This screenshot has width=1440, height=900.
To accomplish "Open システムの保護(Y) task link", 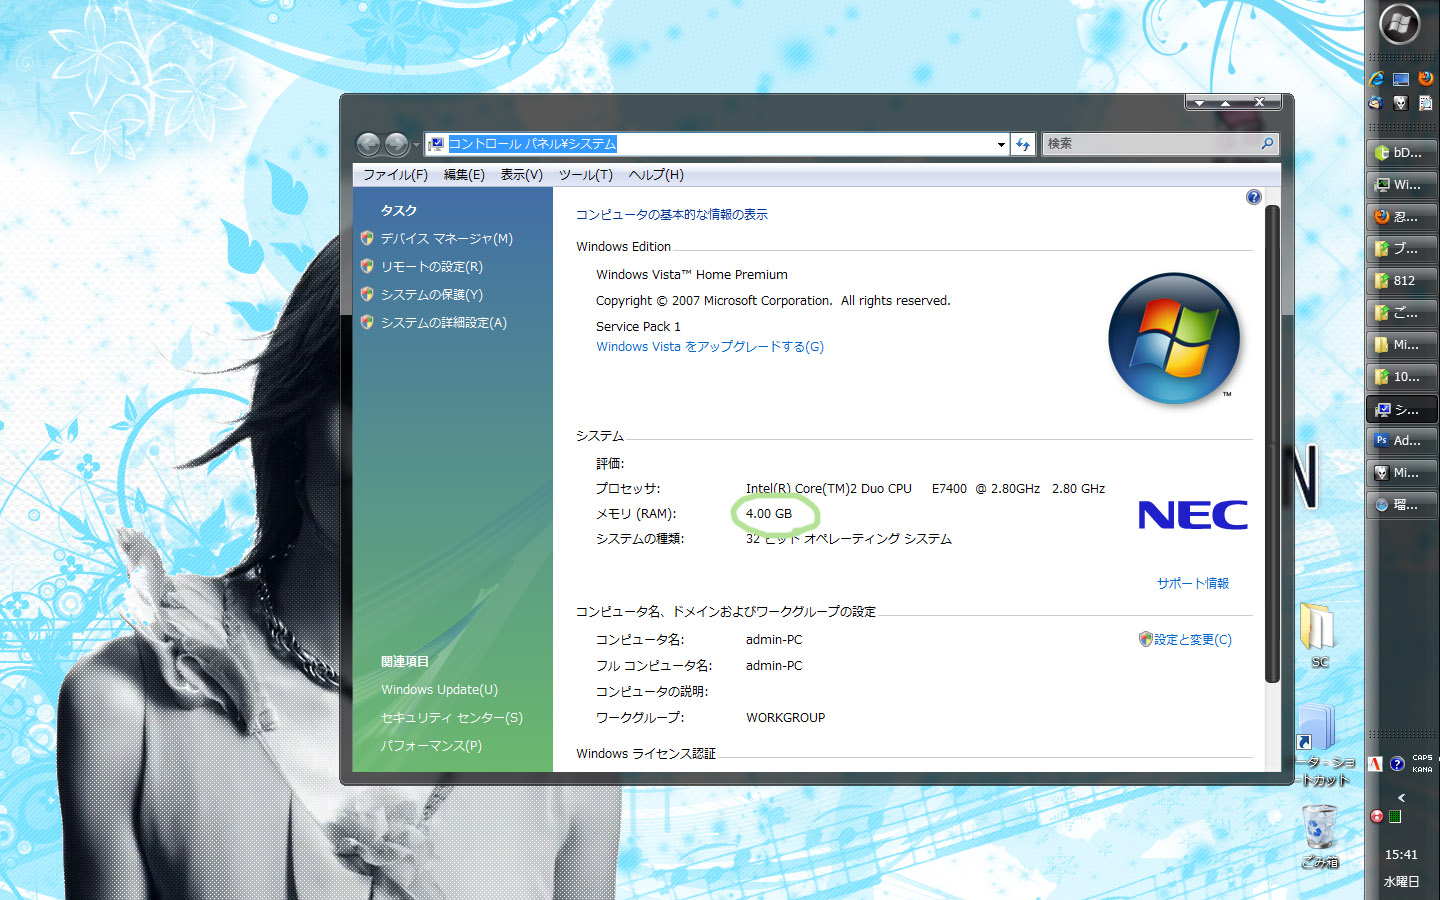I will coord(431,295).
